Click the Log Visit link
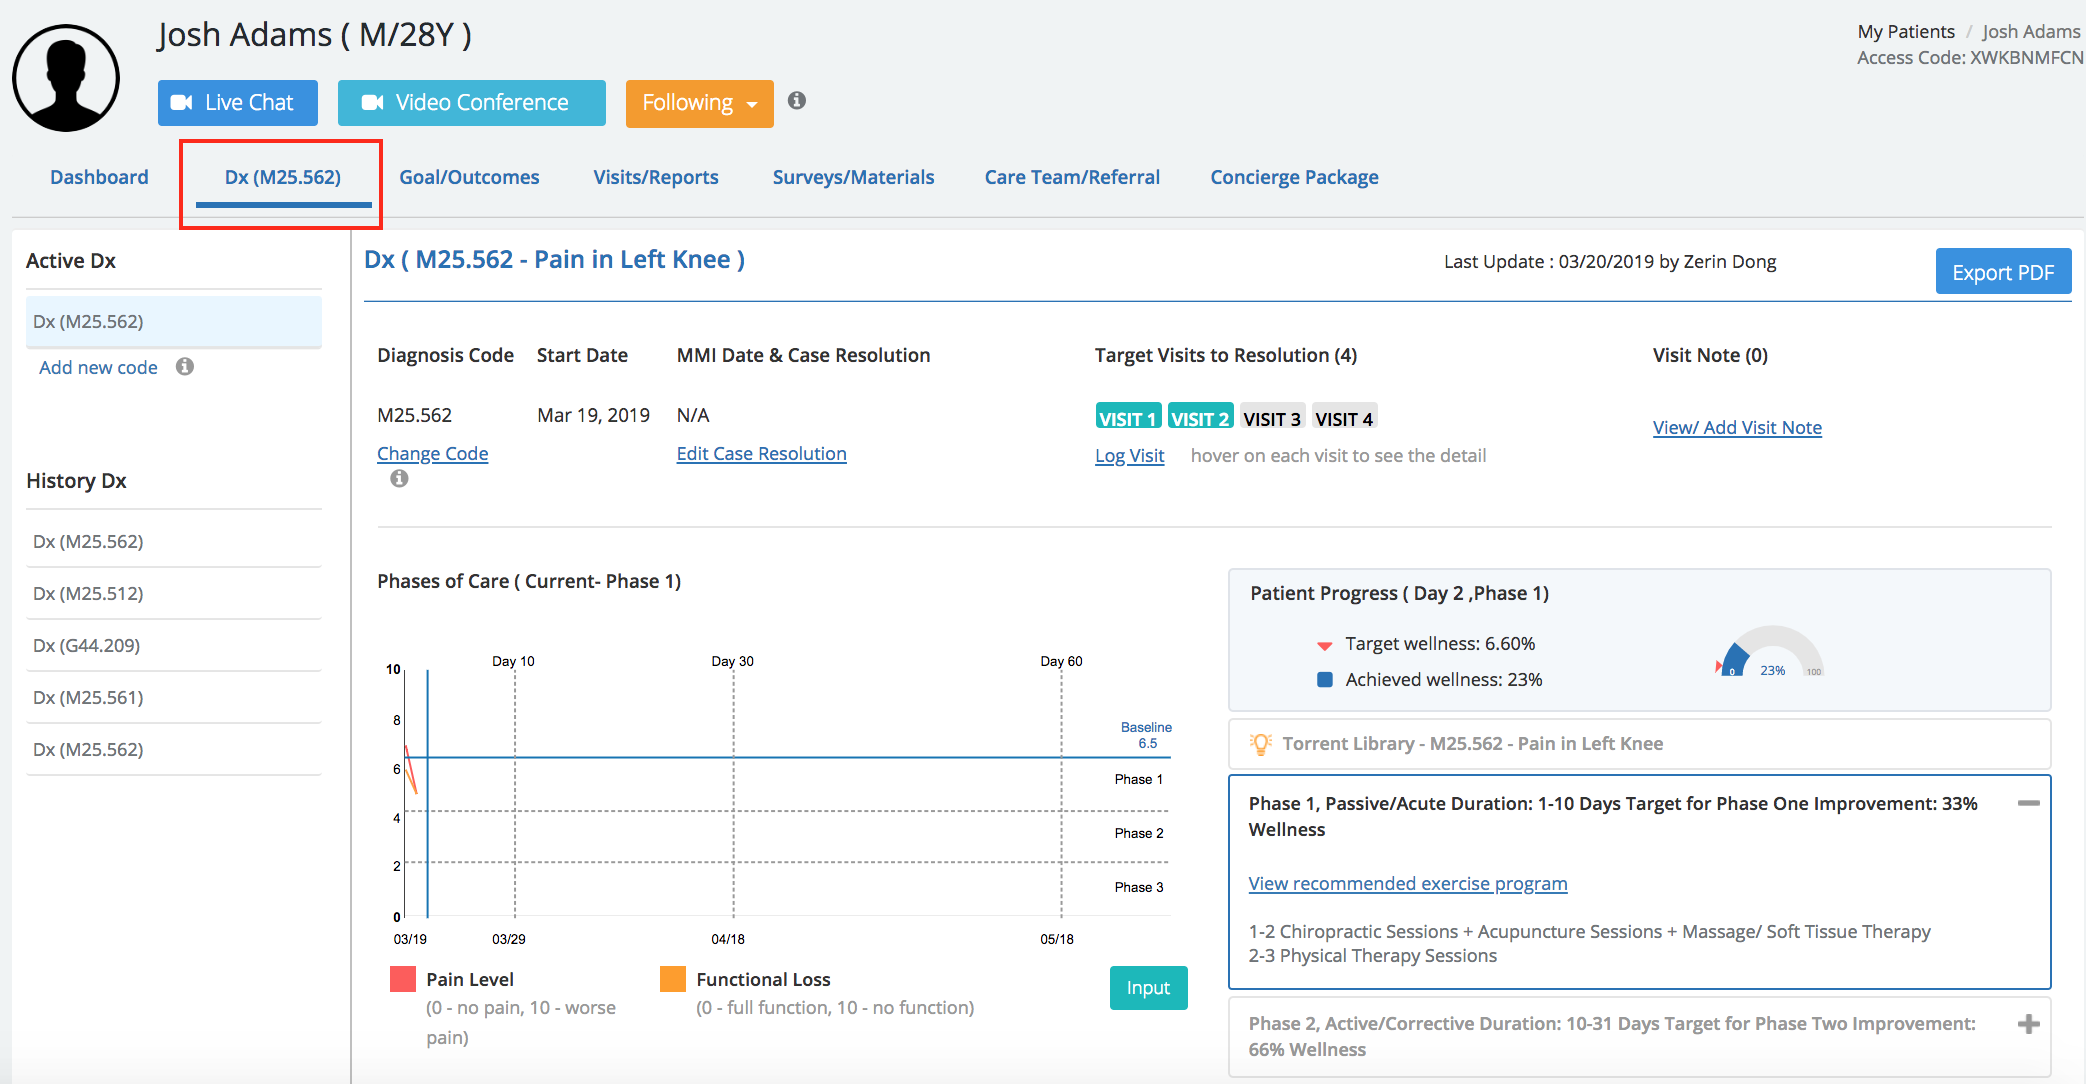The image size is (2086, 1084). tap(1129, 456)
